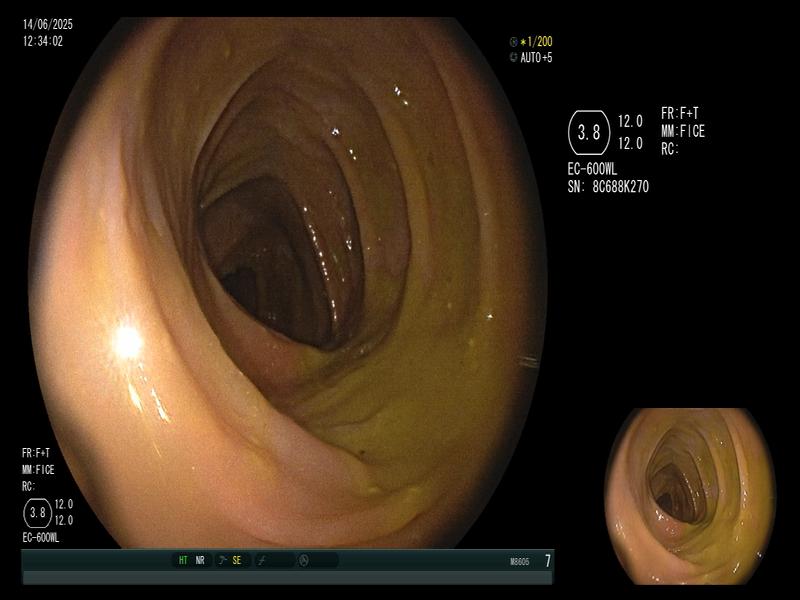Image resolution: width=800 pixels, height=600 pixels.
Task: Click the NR indicator in the status bar
Action: [x=200, y=560]
